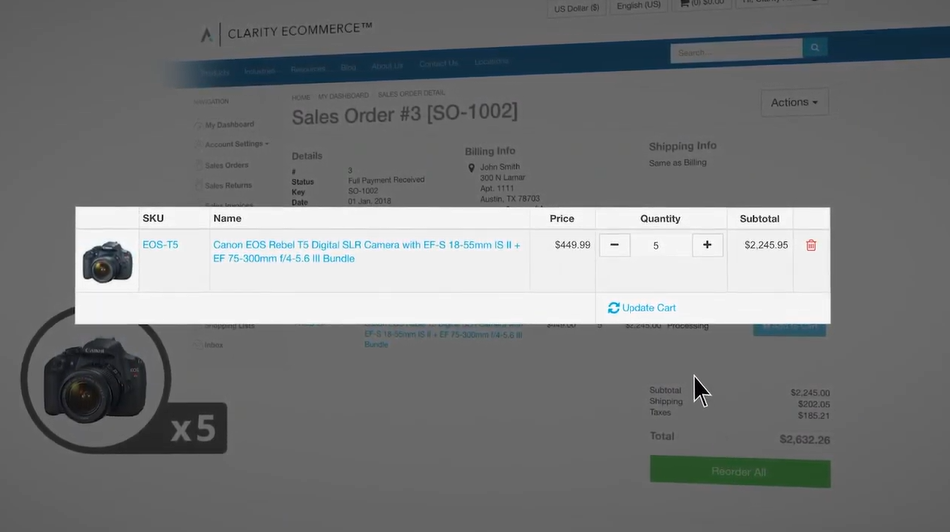Open the US Dollar ($) currency dropdown

click(576, 8)
